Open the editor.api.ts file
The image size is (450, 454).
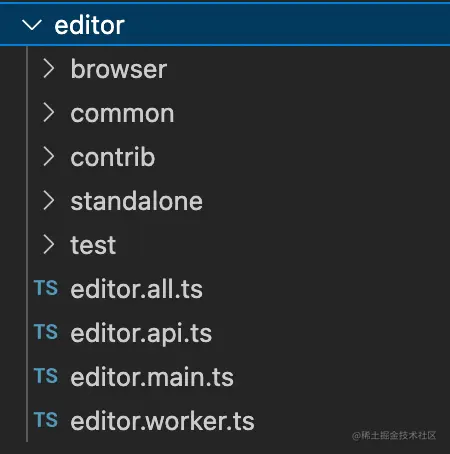(141, 333)
